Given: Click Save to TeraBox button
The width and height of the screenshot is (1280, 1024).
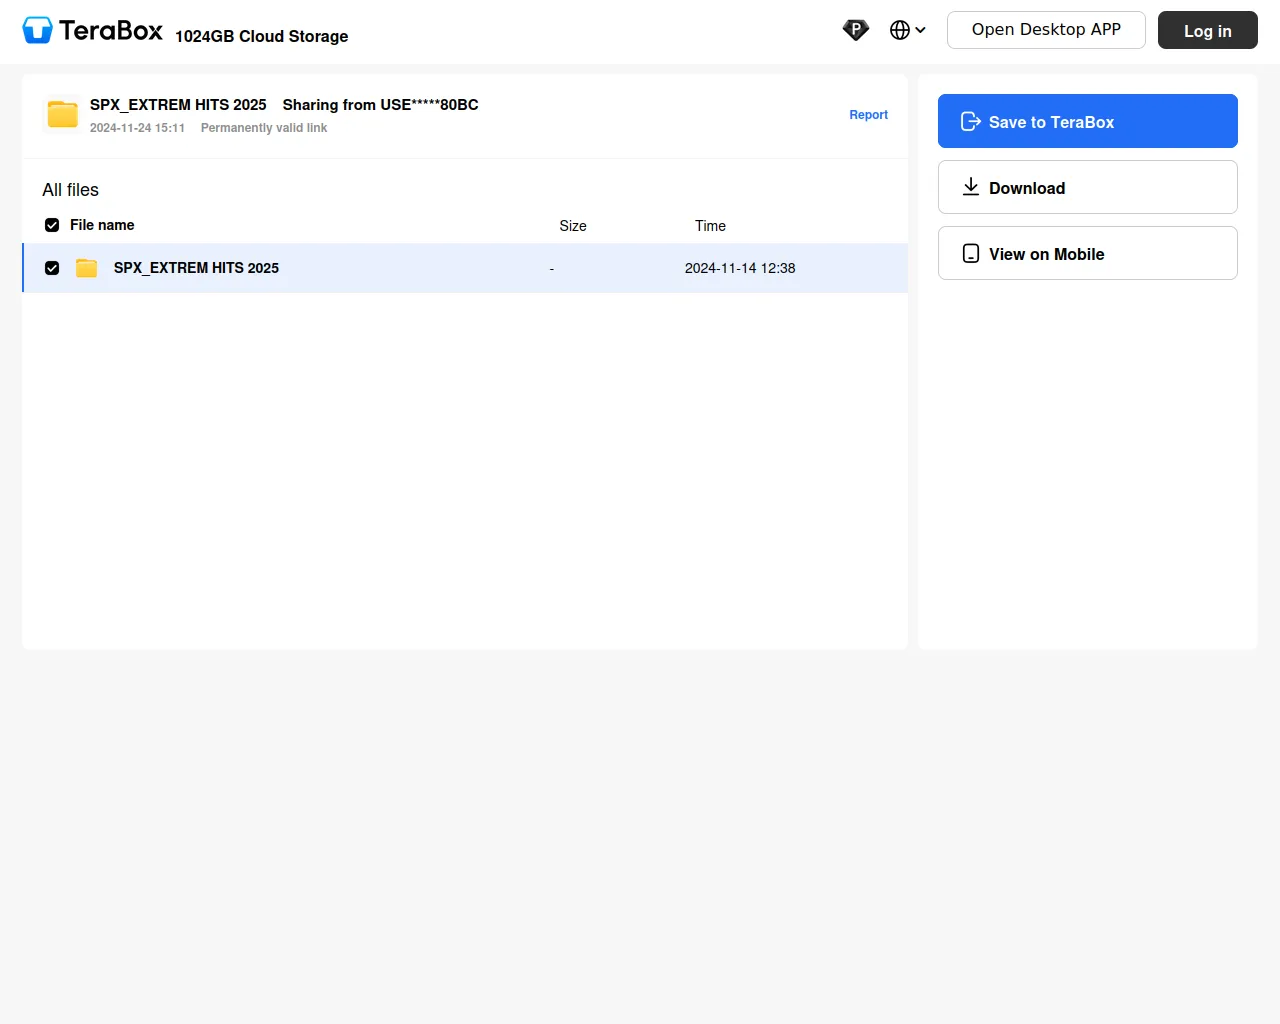Looking at the screenshot, I should click(x=1088, y=121).
